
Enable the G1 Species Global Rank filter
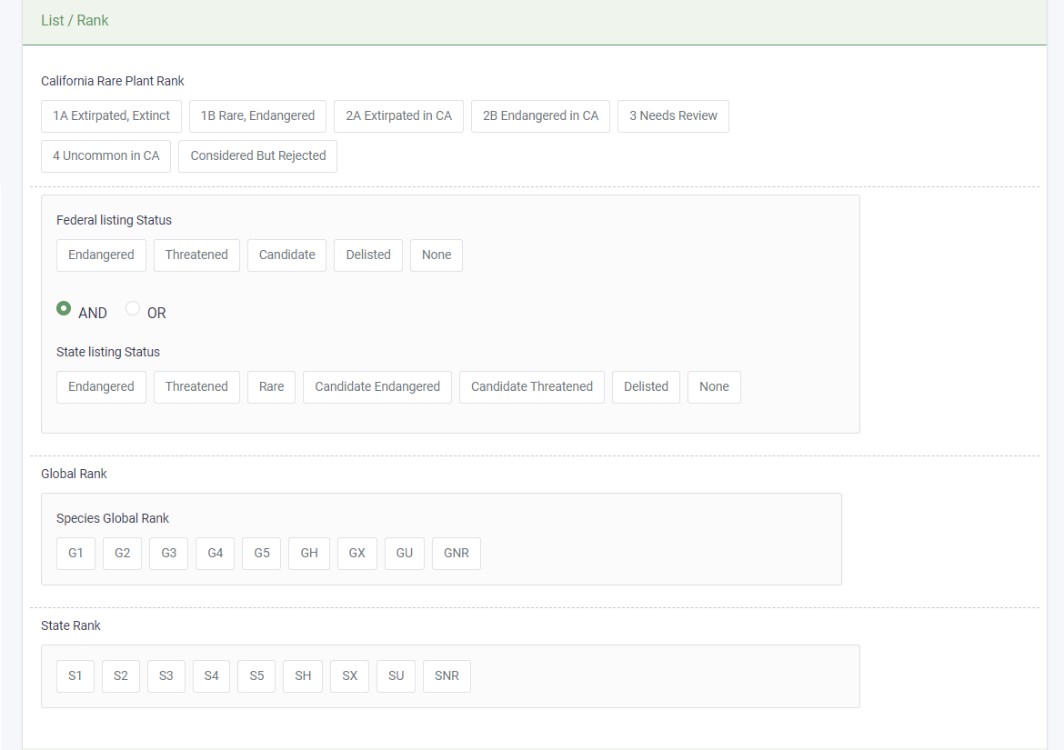pos(74,552)
